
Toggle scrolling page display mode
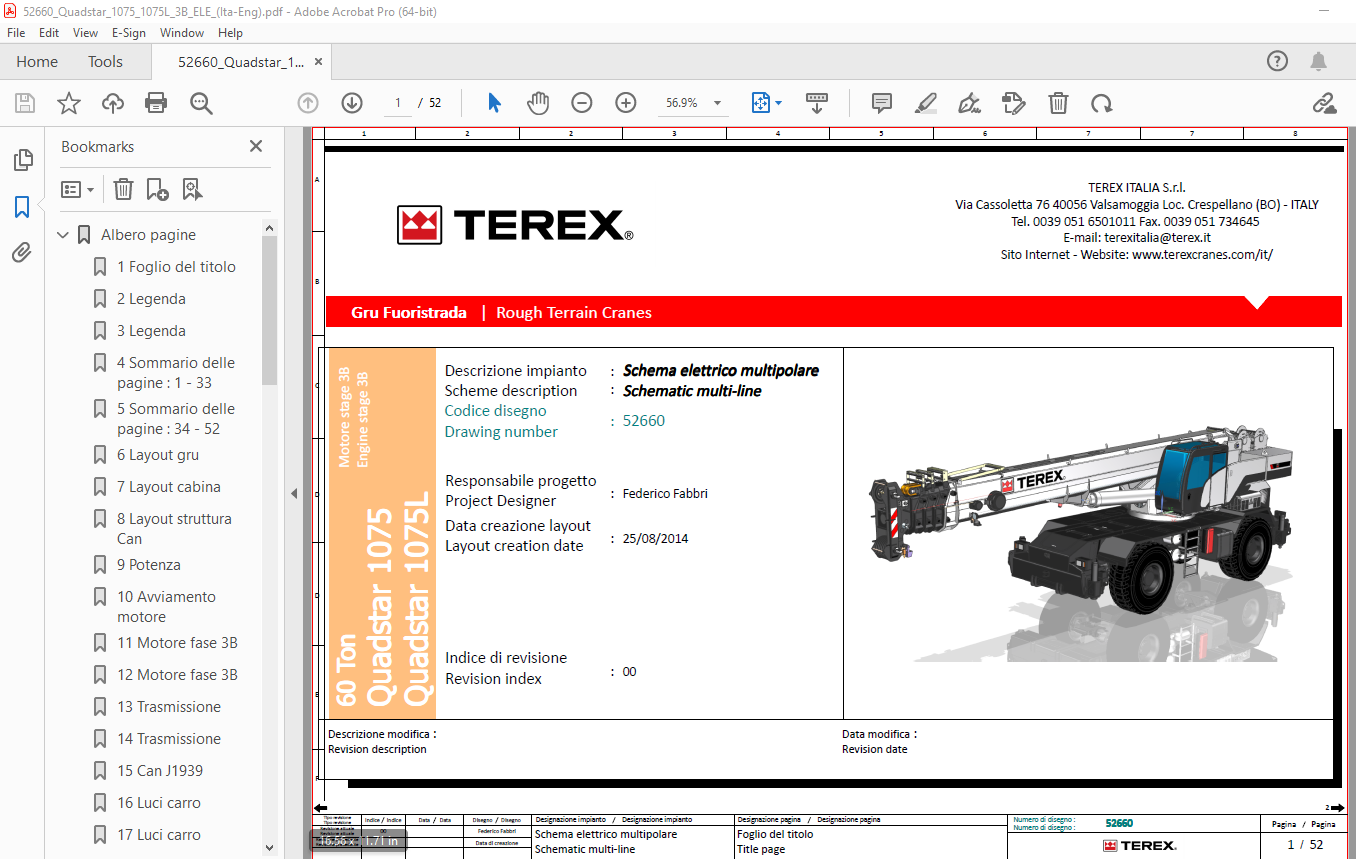point(817,102)
